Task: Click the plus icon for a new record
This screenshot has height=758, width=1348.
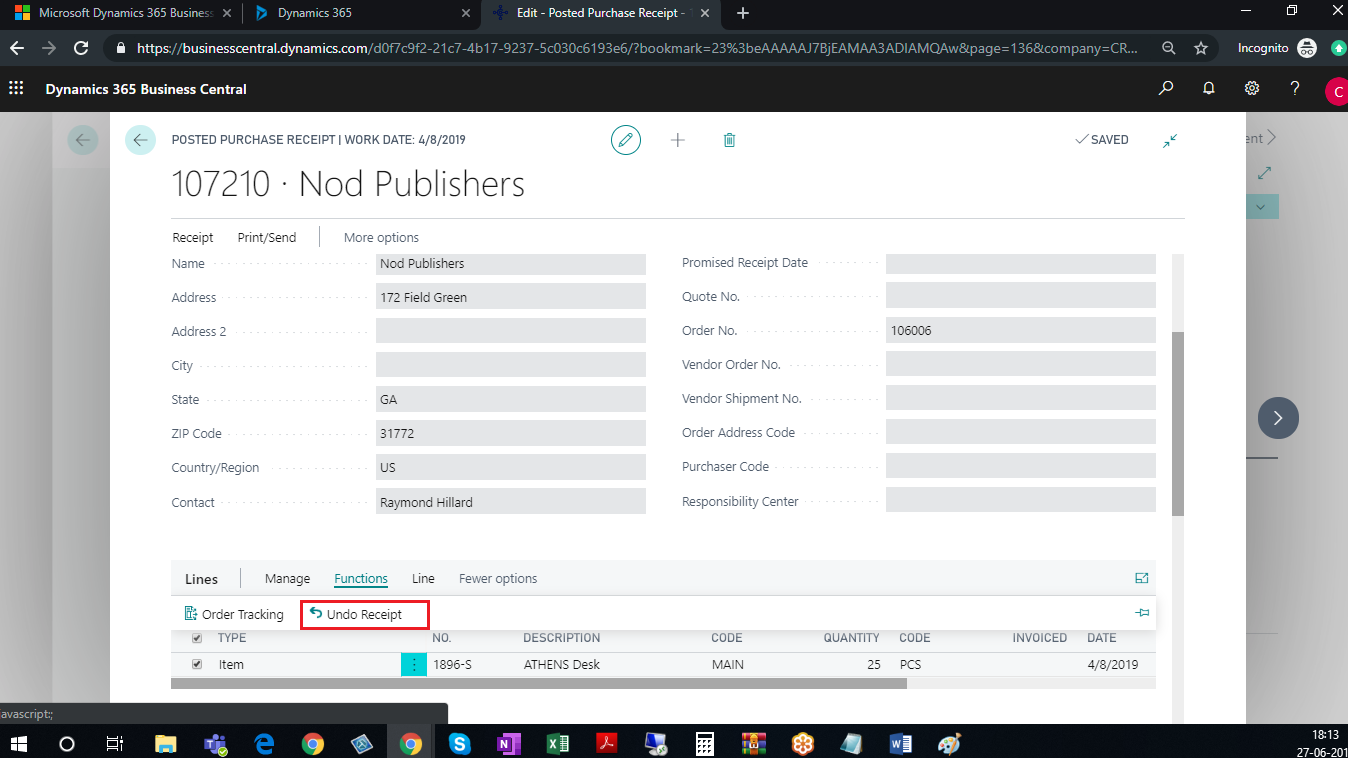Action: point(678,140)
